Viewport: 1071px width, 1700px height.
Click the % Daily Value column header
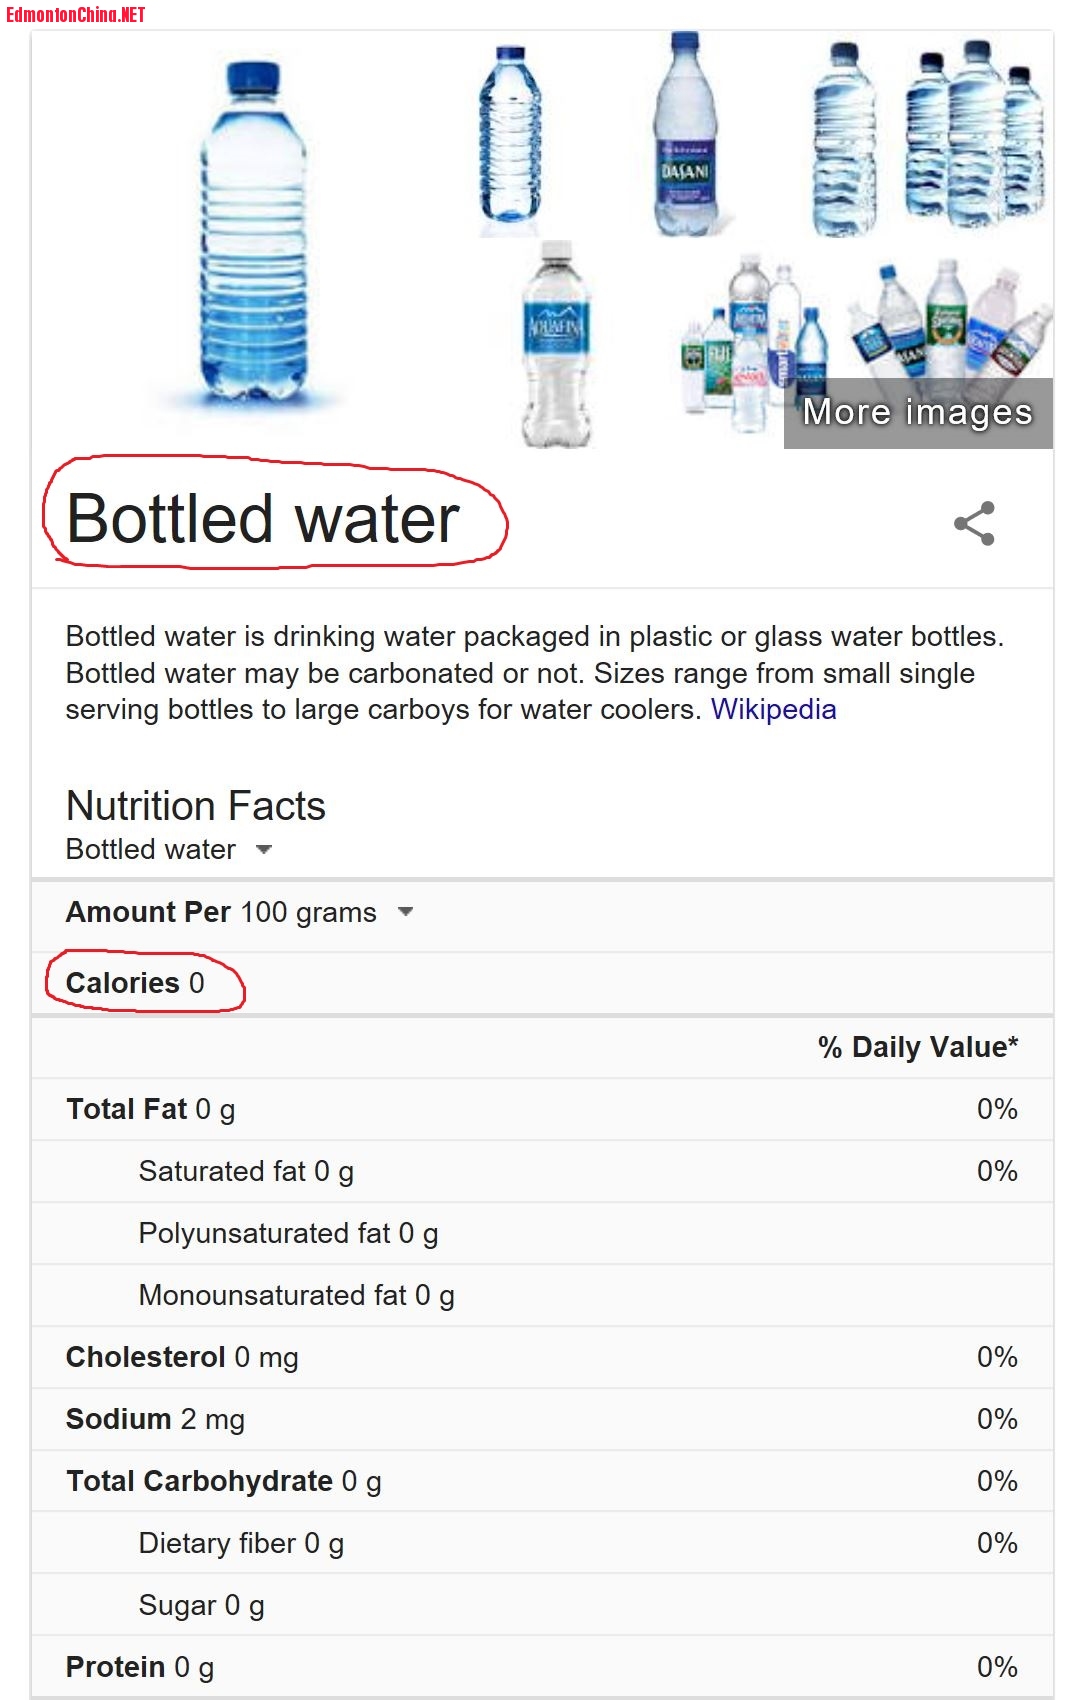(x=917, y=1047)
